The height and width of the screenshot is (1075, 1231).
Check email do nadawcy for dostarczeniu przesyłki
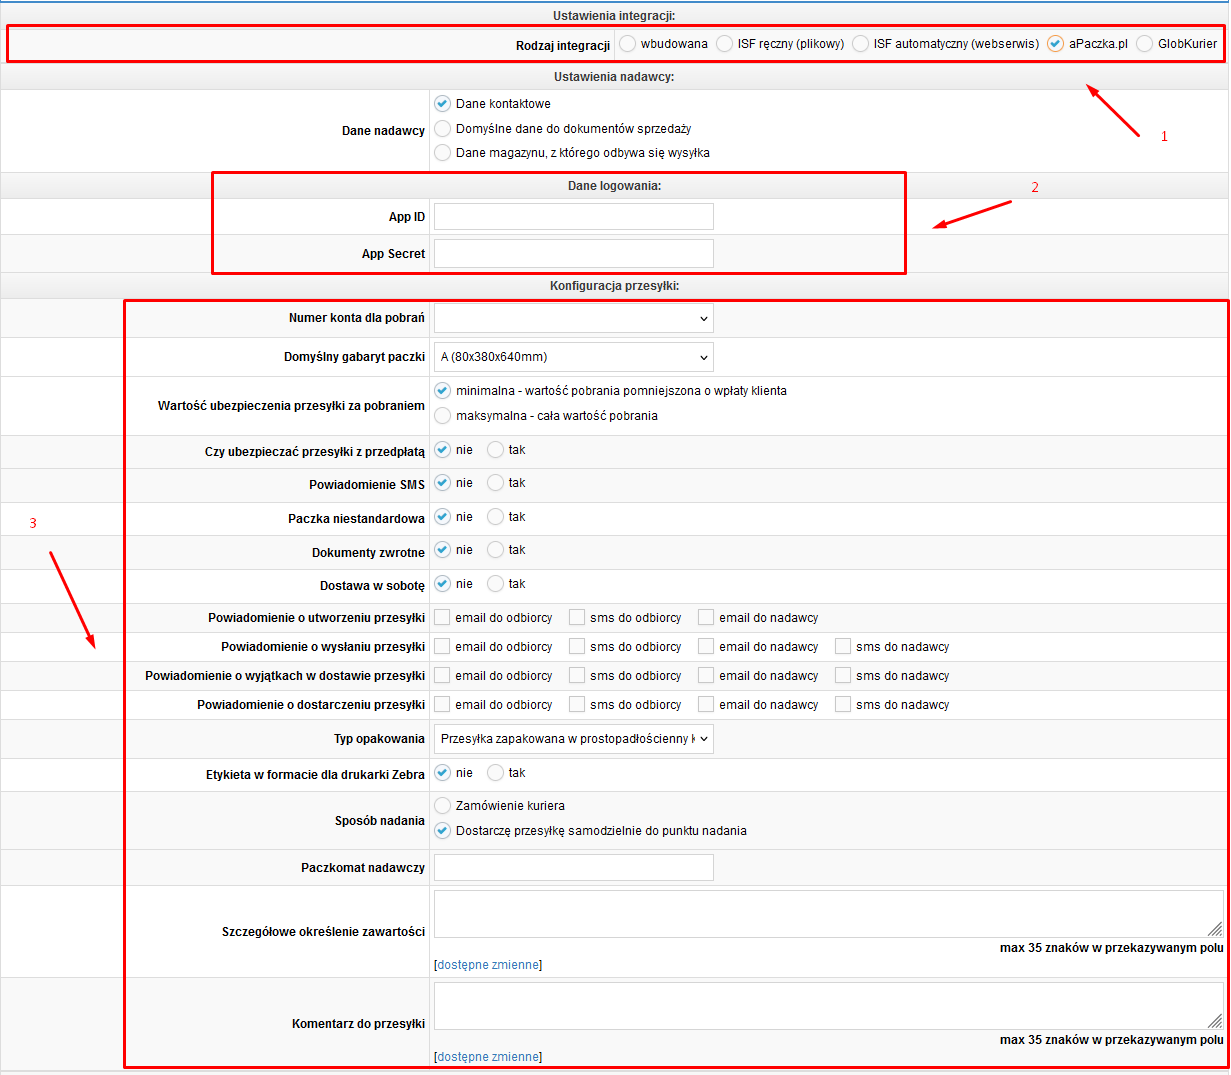(x=706, y=705)
